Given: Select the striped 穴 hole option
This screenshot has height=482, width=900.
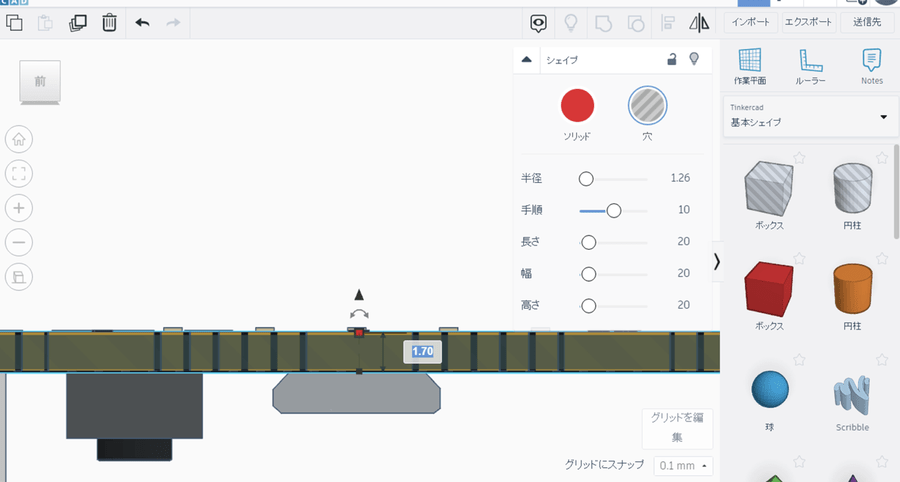Looking at the screenshot, I should coord(647,106).
